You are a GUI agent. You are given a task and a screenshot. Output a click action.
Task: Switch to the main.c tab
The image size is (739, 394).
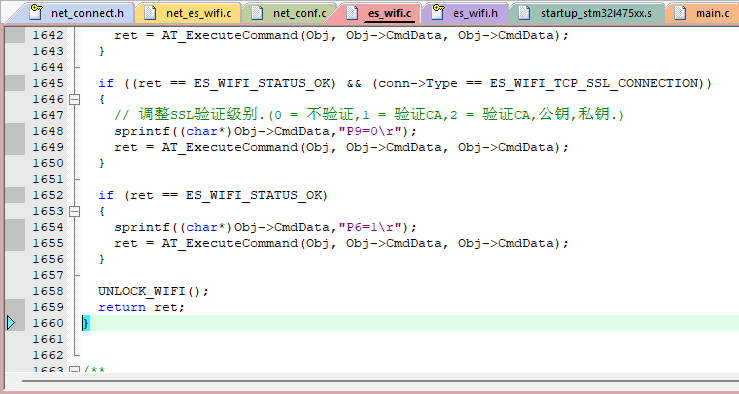pyautogui.click(x=702, y=13)
